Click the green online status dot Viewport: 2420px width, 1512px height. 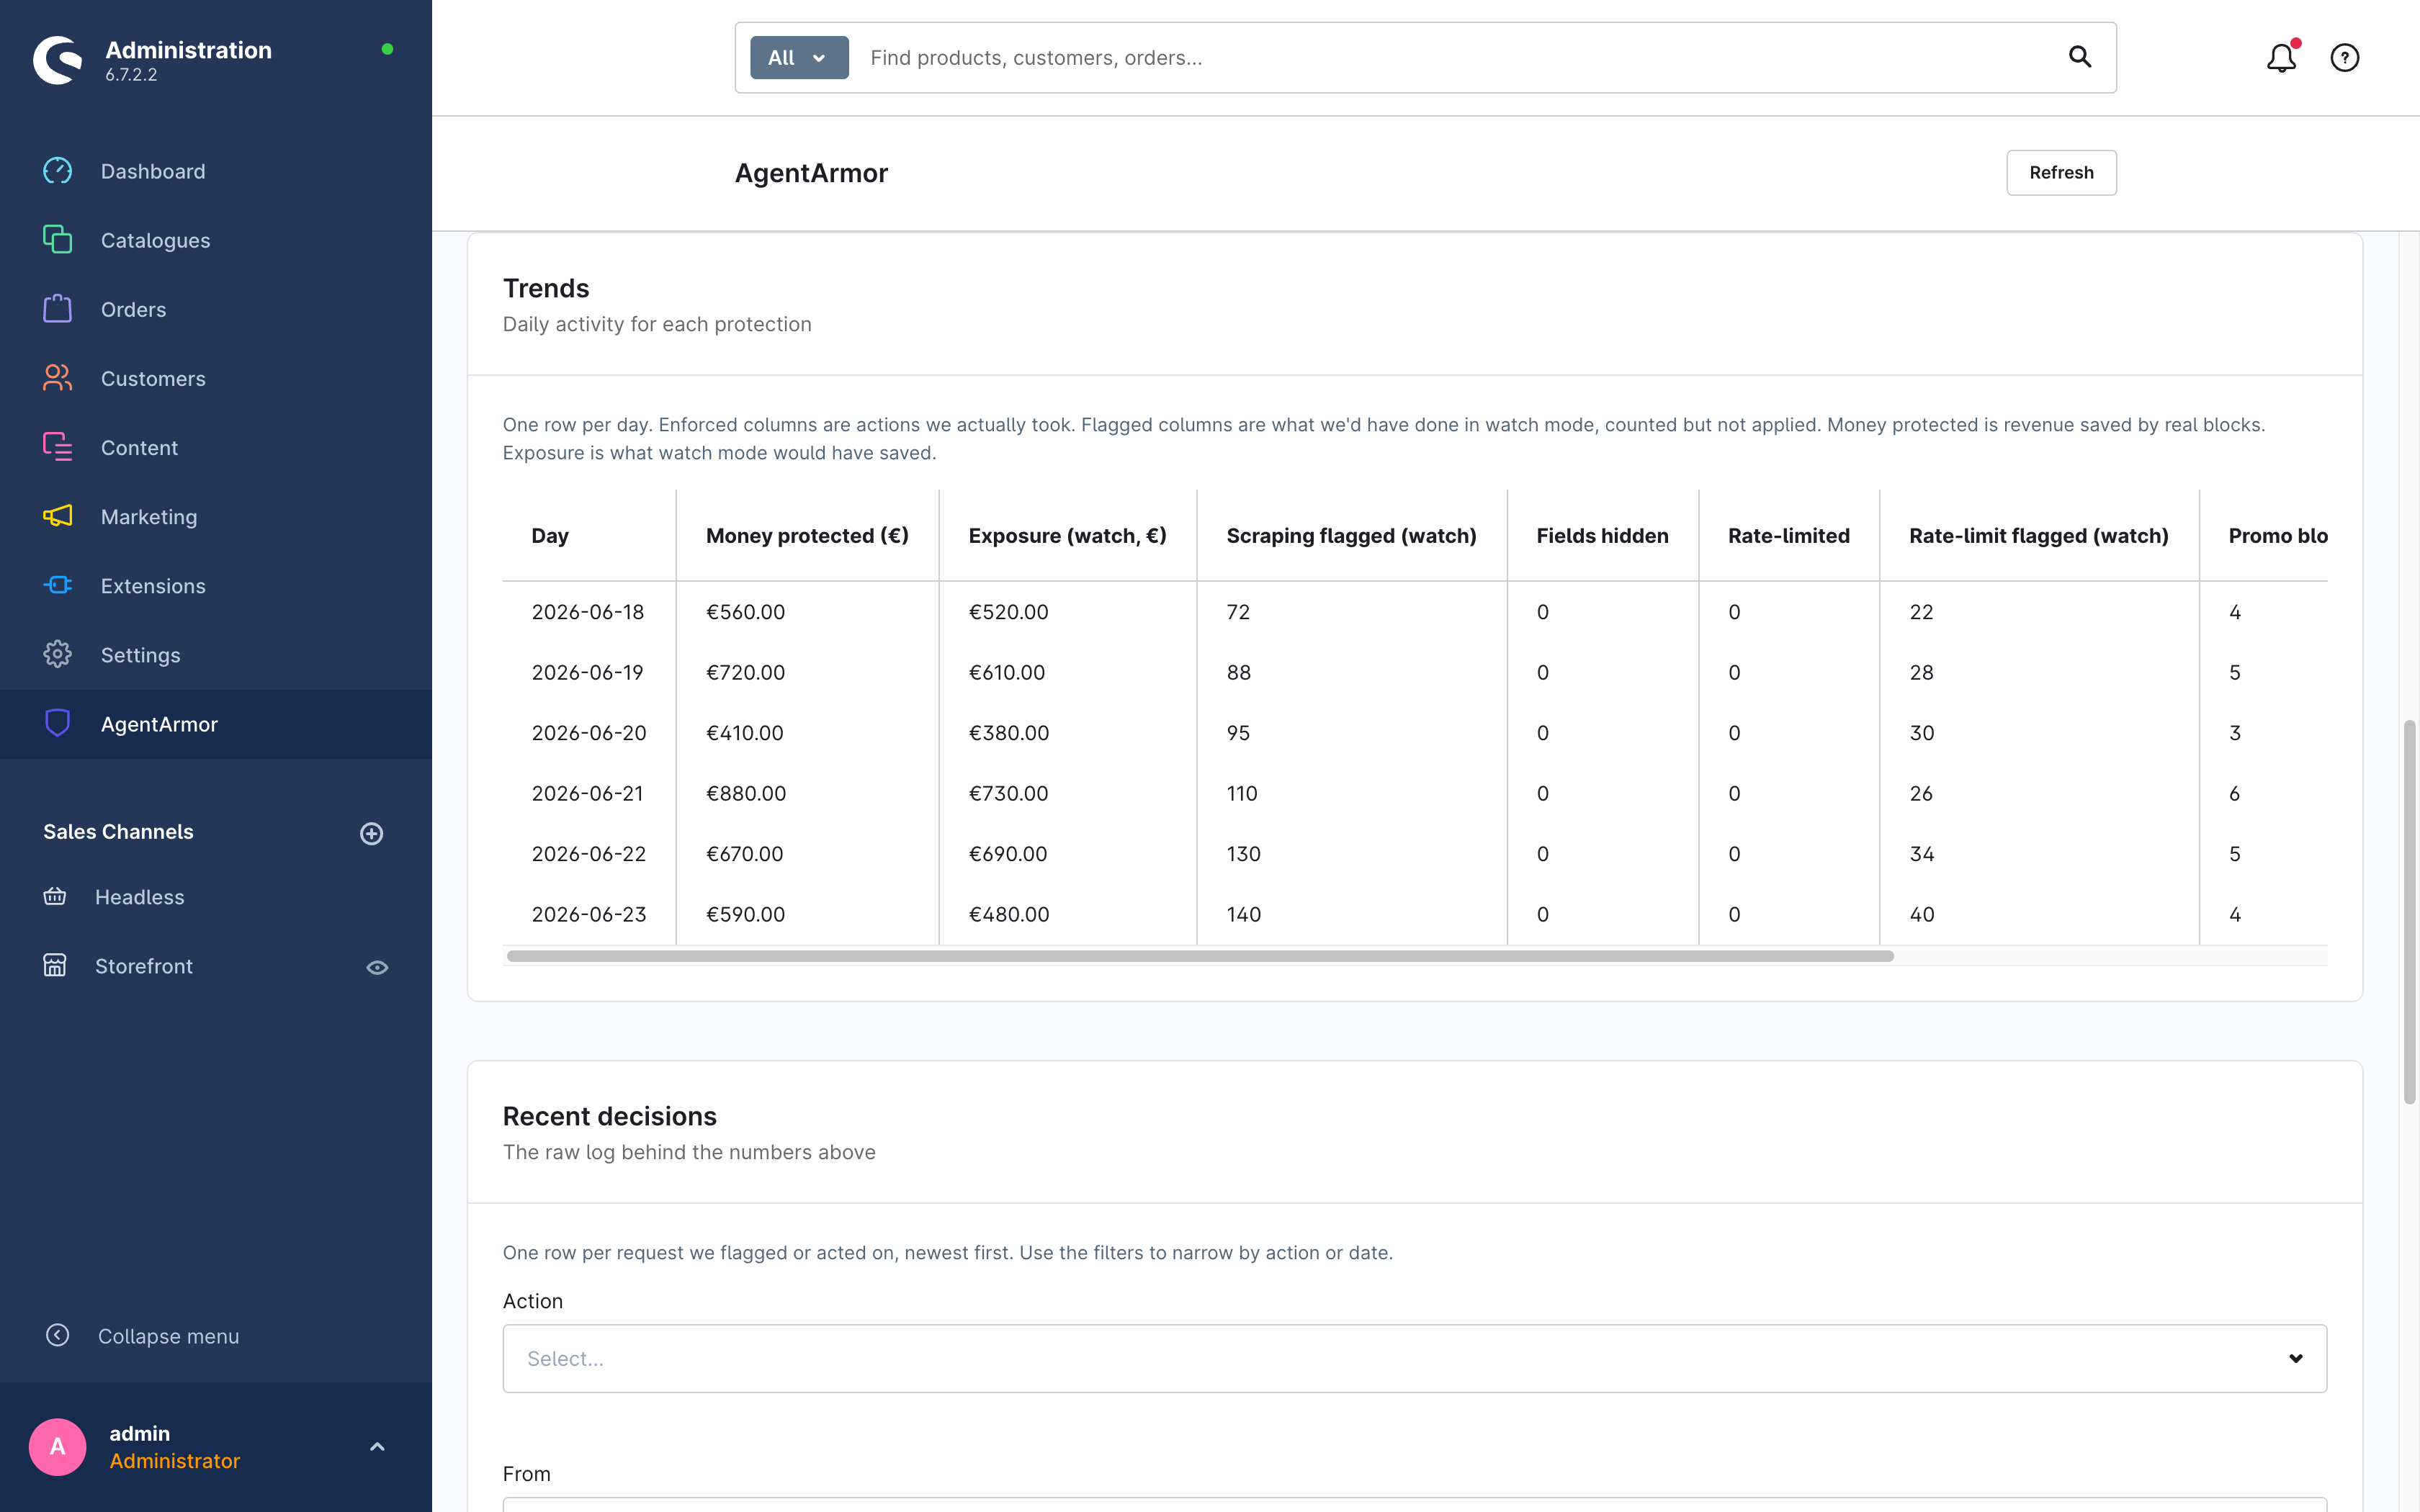tap(387, 49)
